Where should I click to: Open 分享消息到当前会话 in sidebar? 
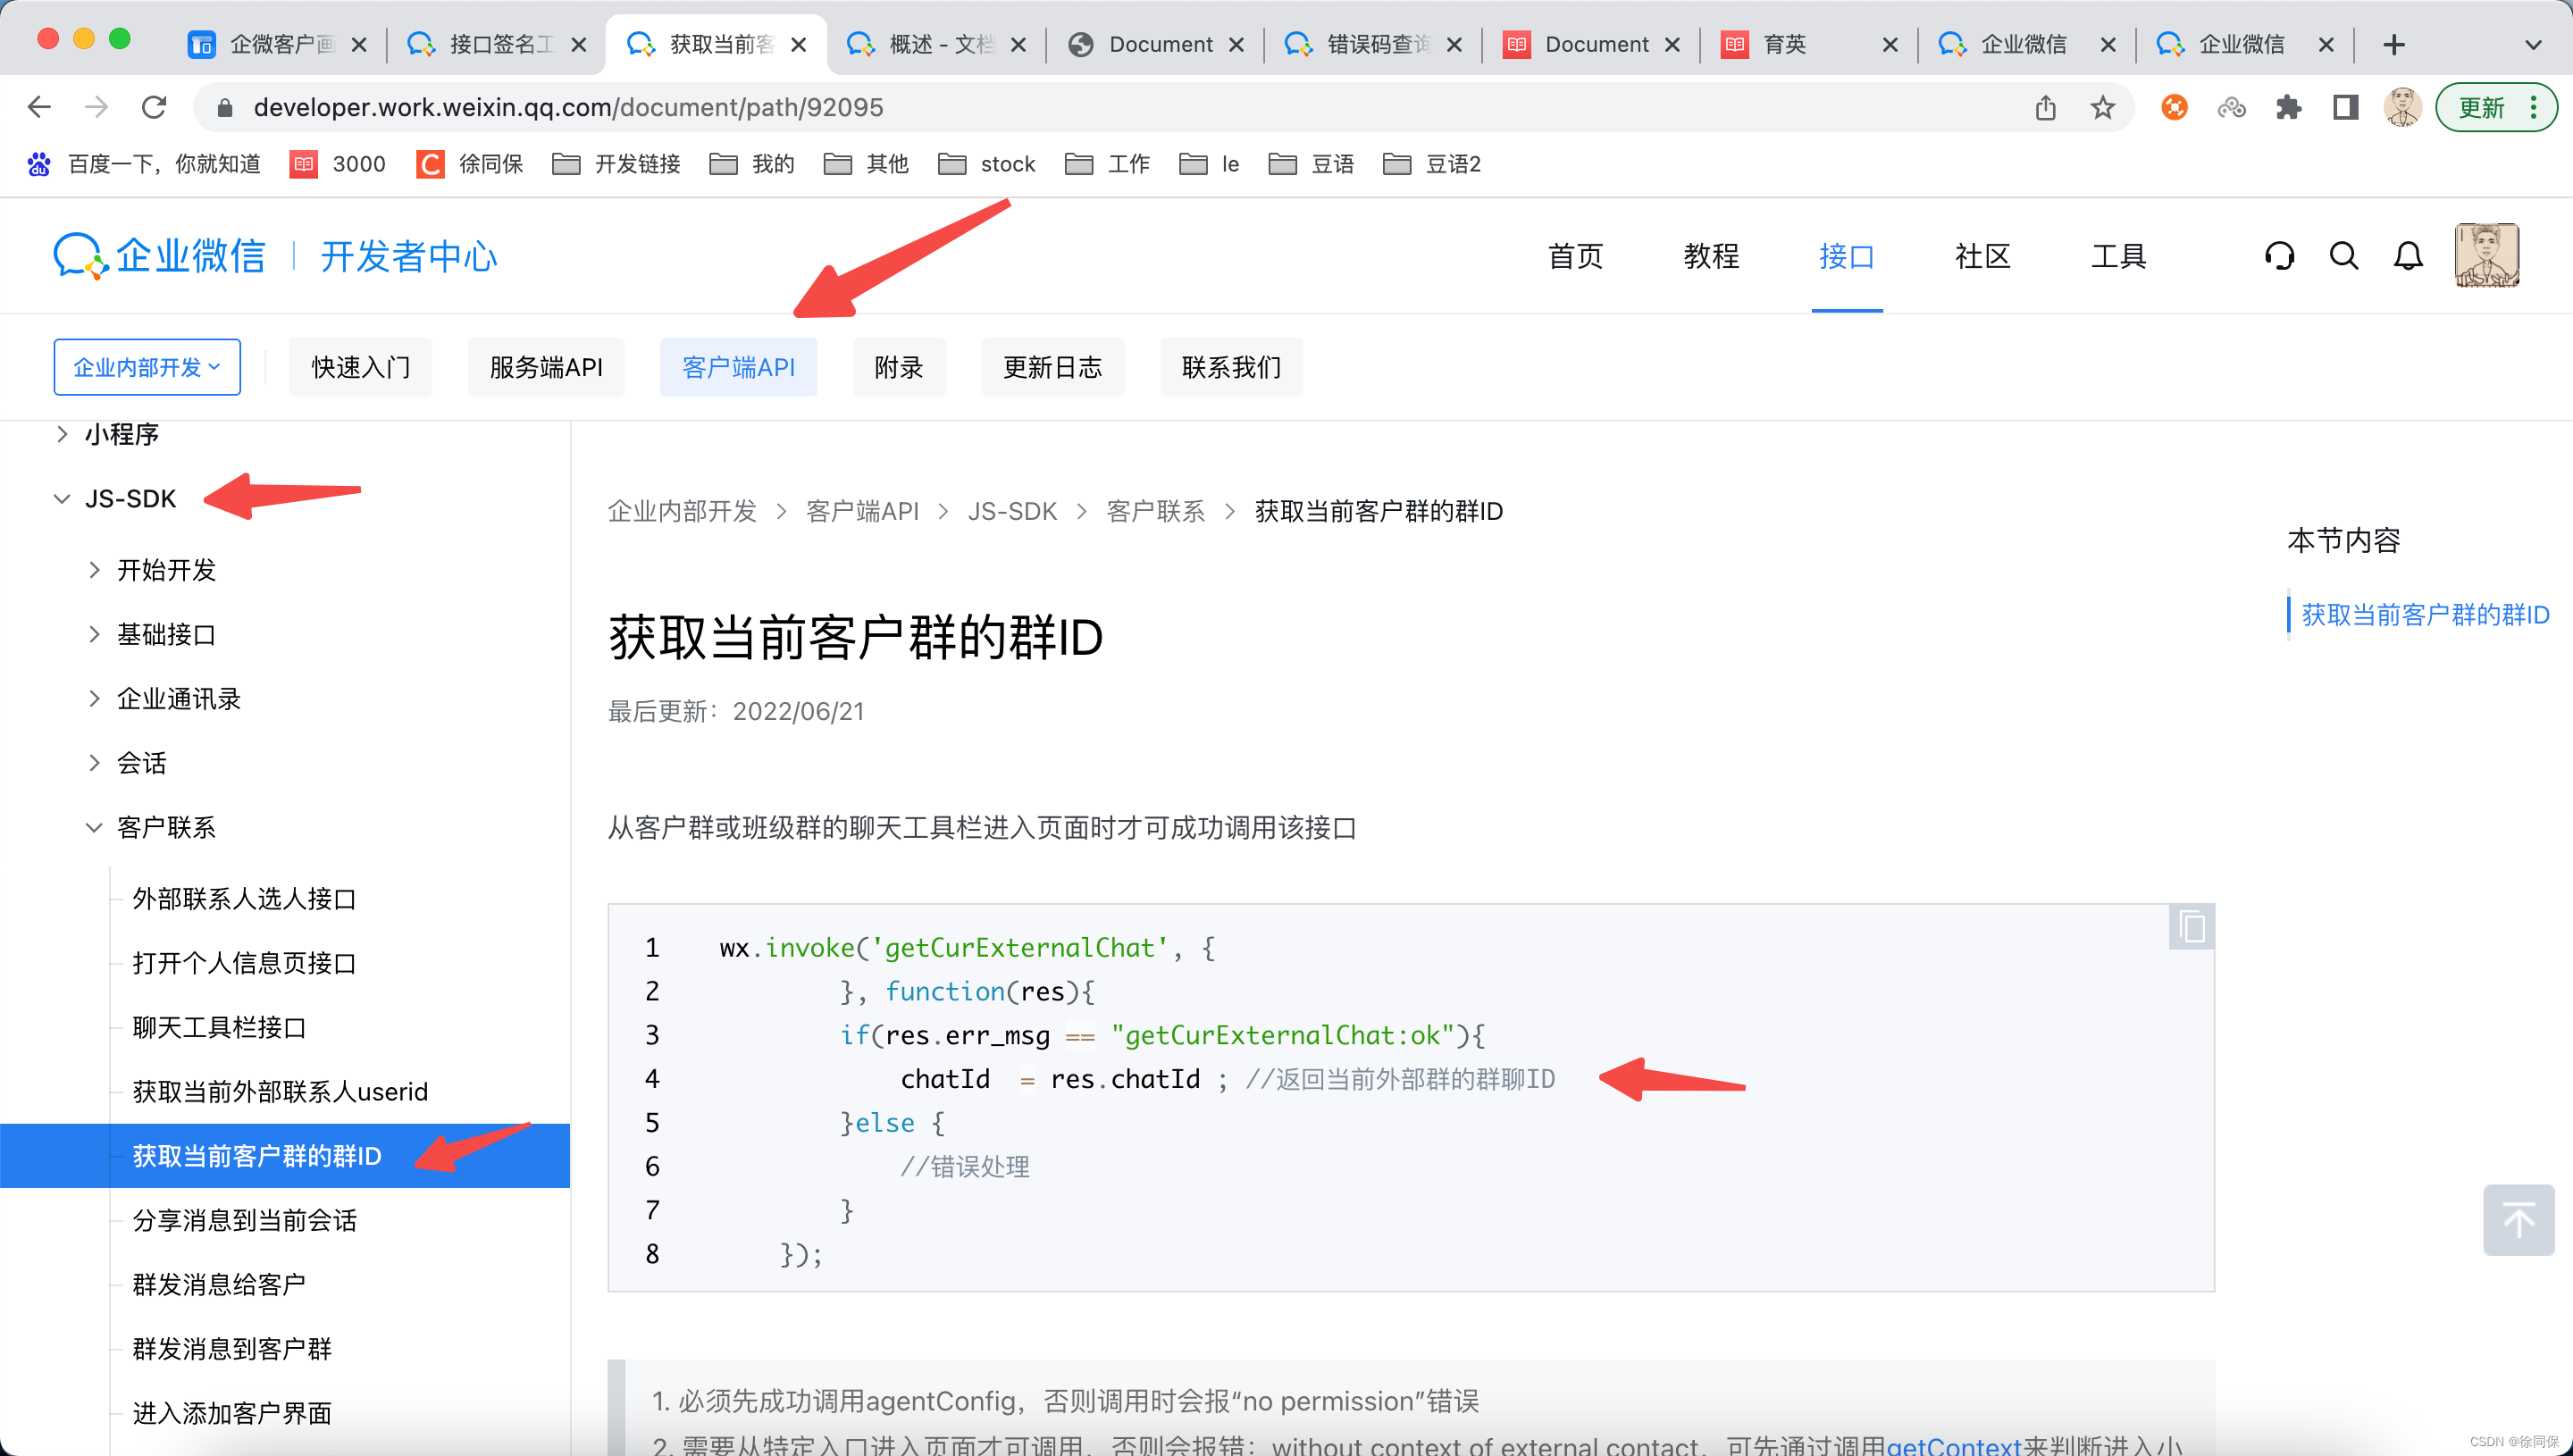(x=245, y=1220)
